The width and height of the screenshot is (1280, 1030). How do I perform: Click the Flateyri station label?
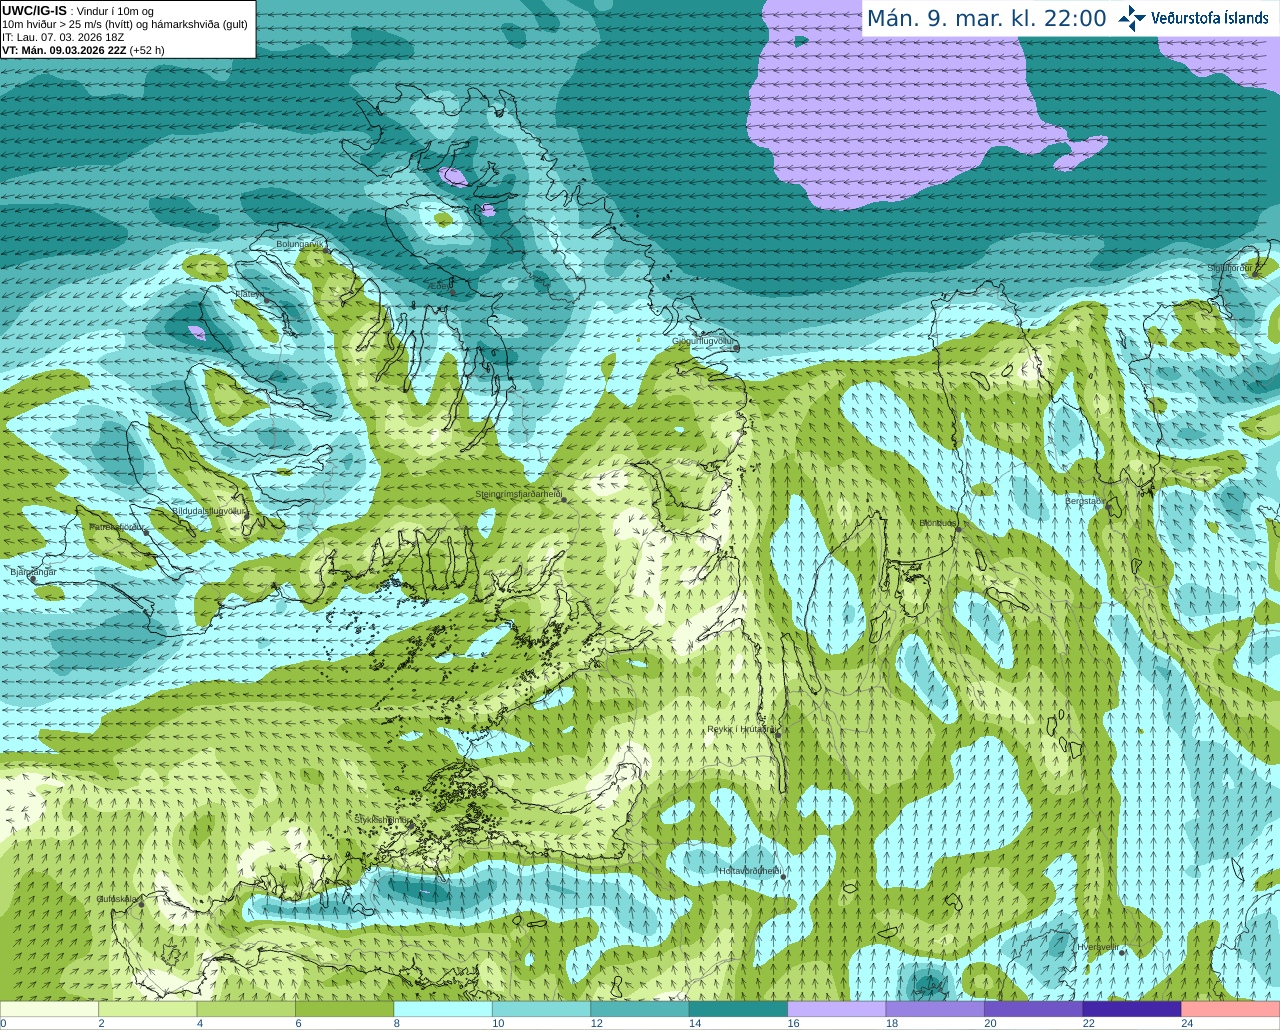[250, 294]
